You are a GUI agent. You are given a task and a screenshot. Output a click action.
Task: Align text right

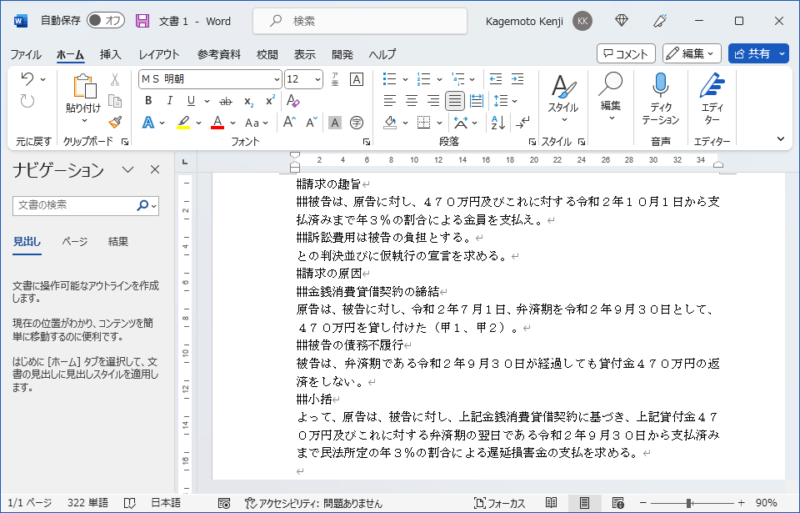tap(433, 101)
